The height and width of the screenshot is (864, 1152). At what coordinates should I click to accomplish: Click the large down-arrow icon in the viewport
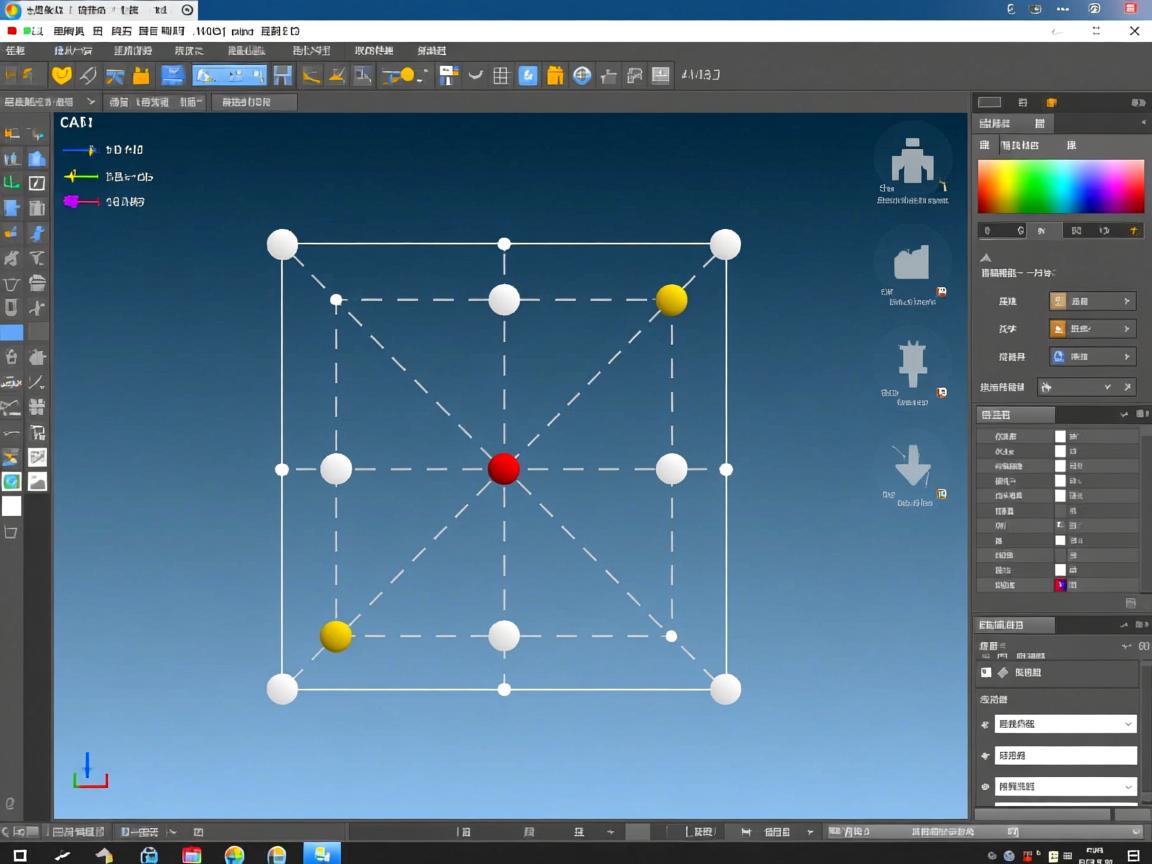point(912,466)
